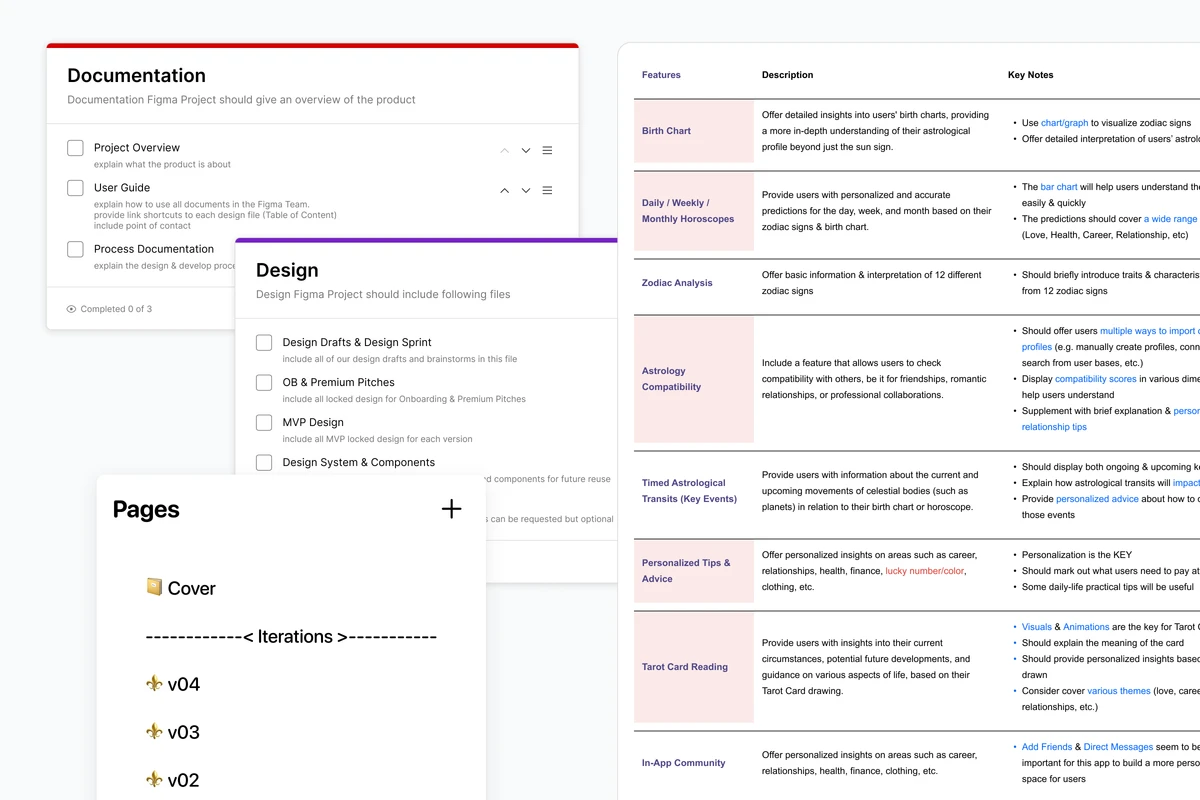Click the up chevron beside User Guide
Screen dimensions: 1200x800
(x=504, y=190)
